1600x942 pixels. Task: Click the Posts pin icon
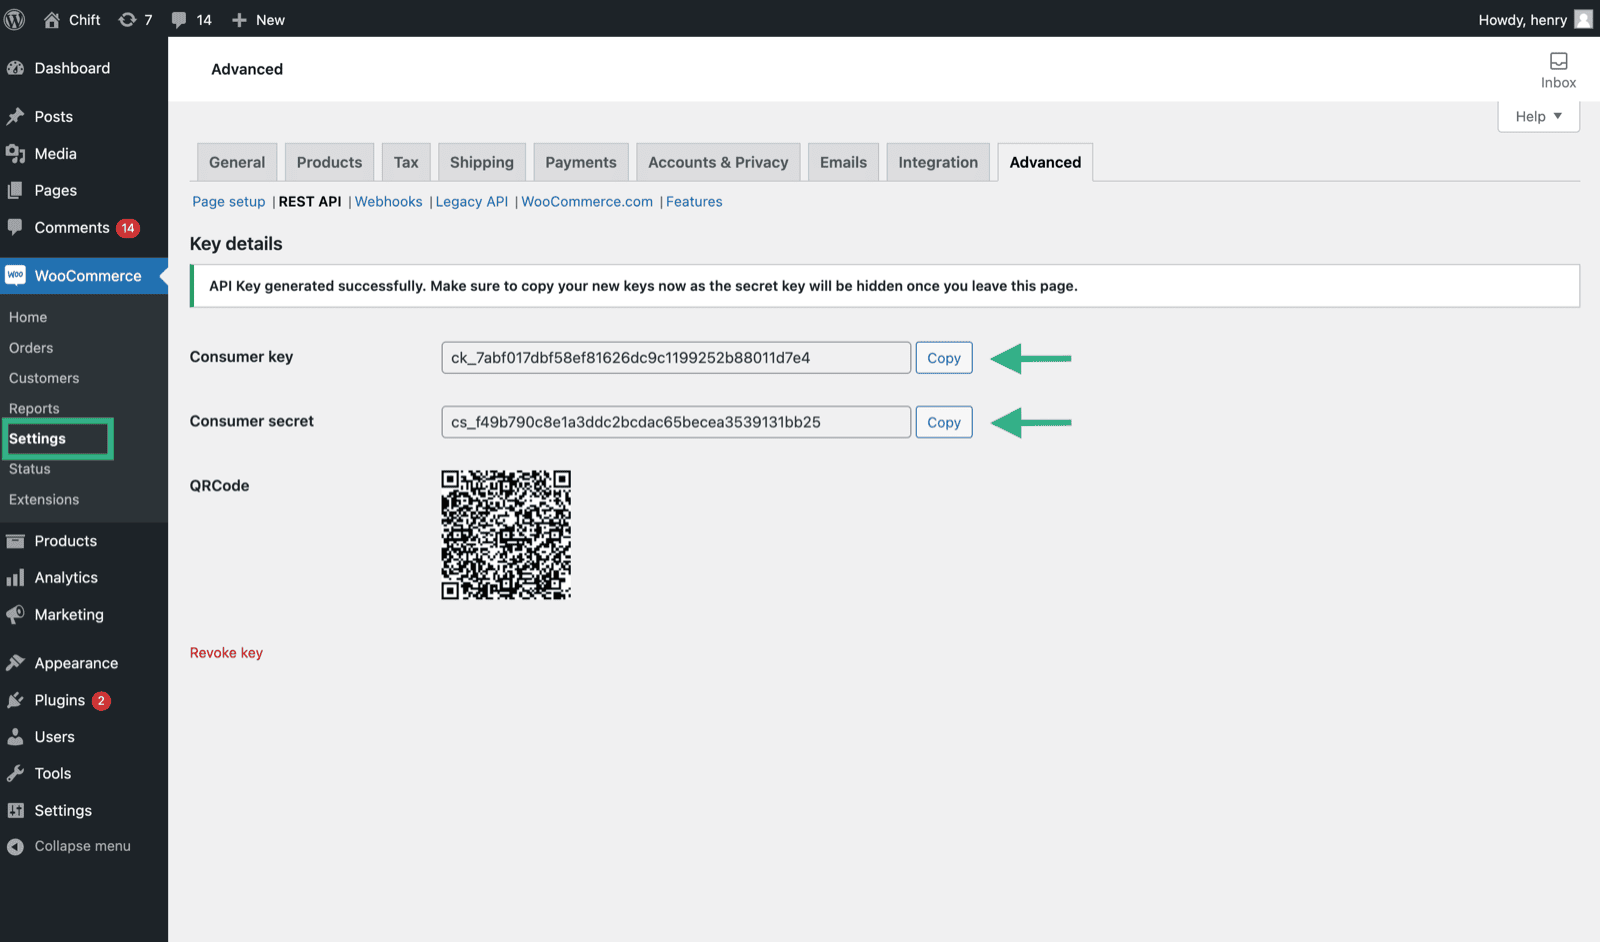tap(15, 116)
